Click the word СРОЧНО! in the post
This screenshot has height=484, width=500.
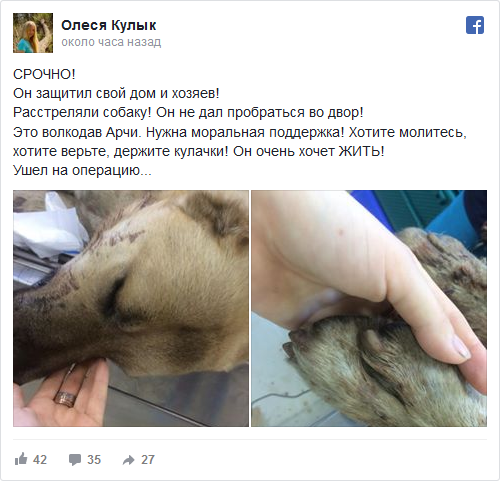tap(44, 74)
